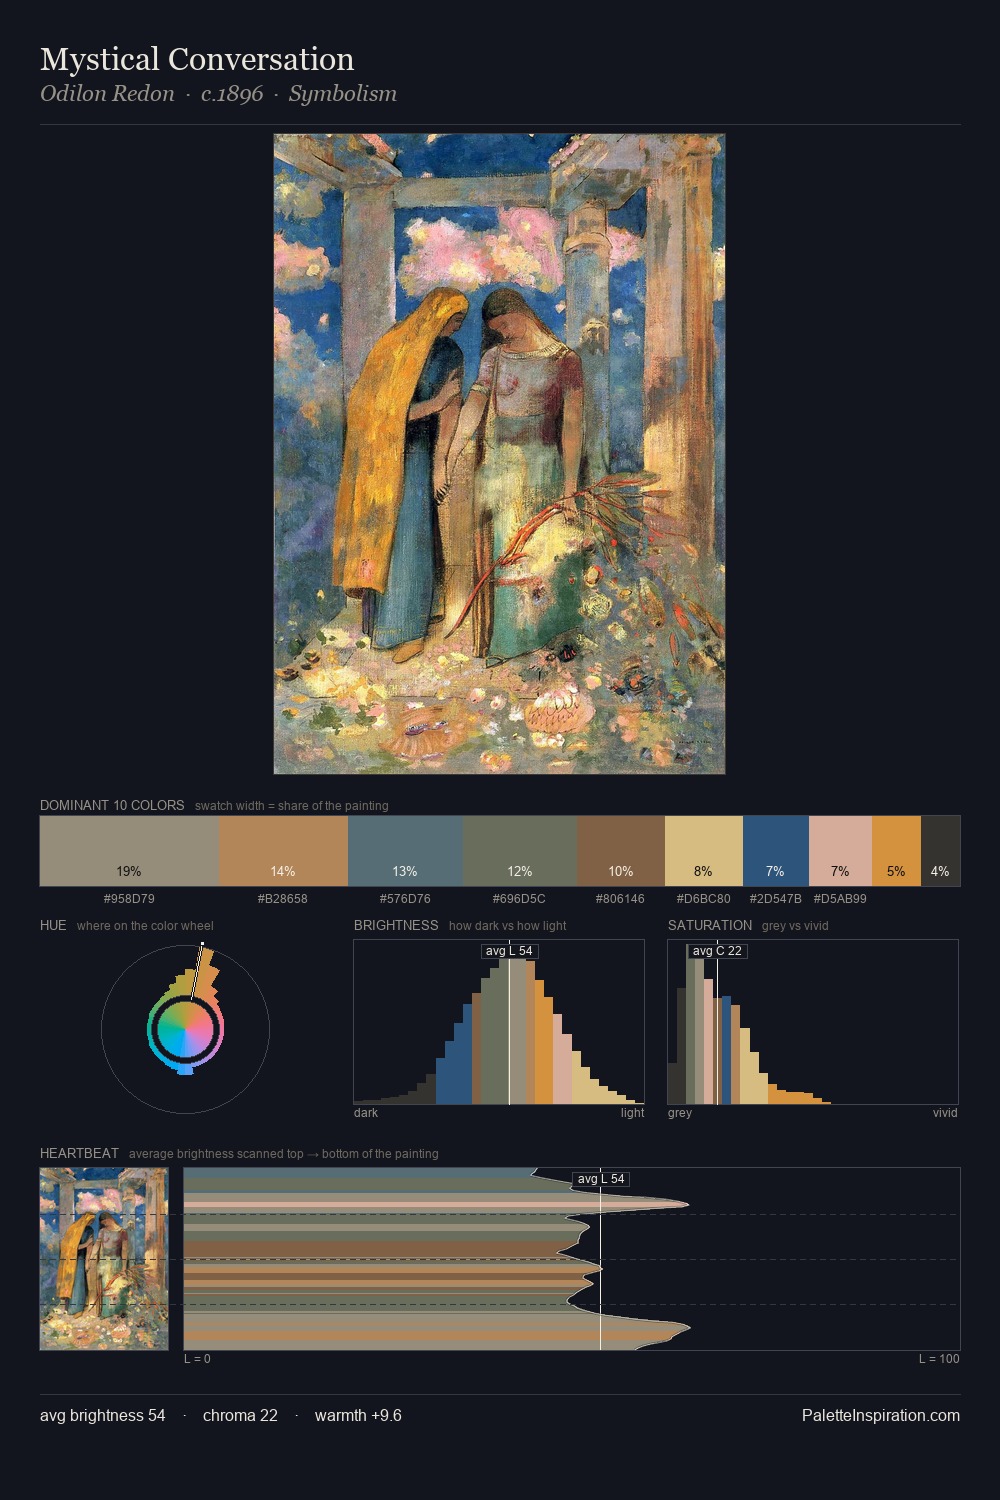Click the heartbeat brightness chart
The width and height of the screenshot is (1000, 1500).
tap(572, 1259)
